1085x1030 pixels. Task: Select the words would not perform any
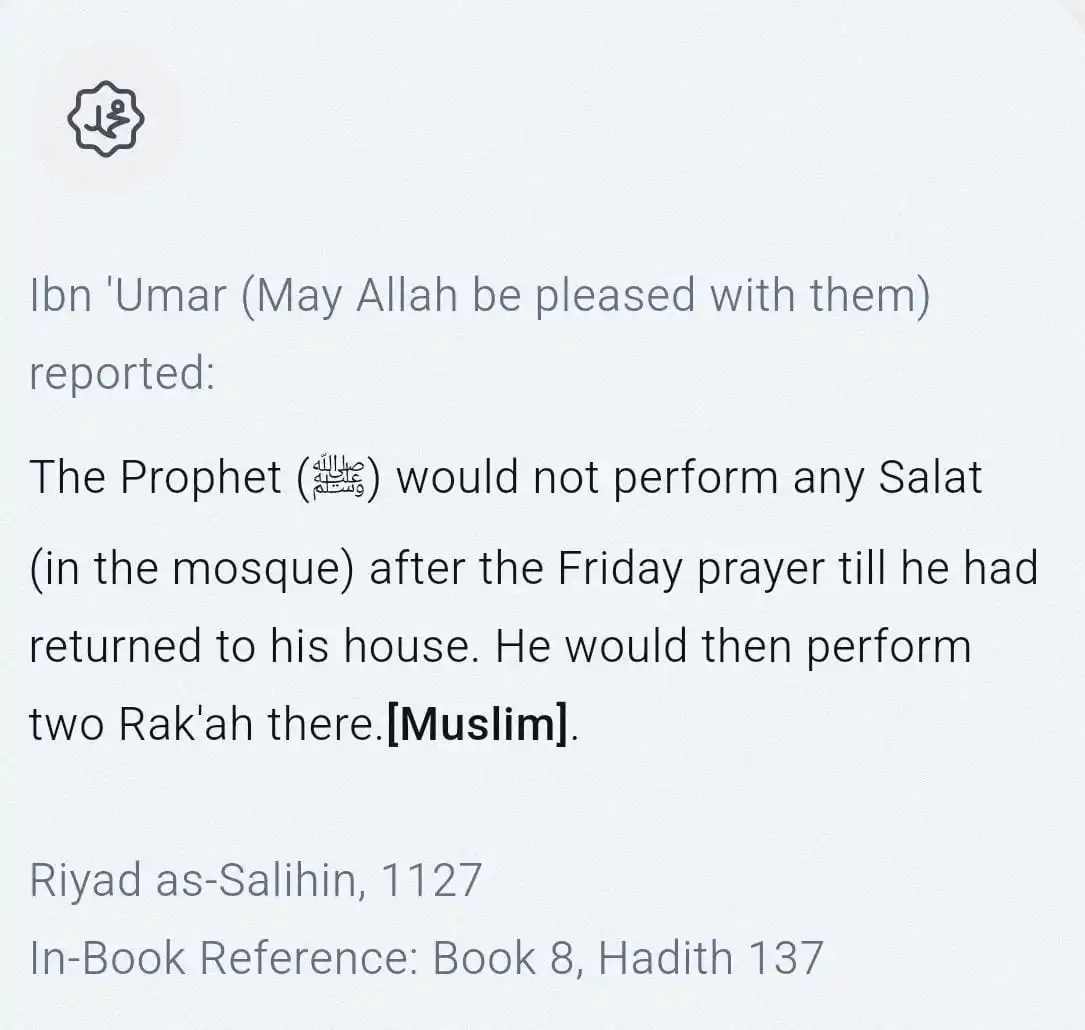630,477
